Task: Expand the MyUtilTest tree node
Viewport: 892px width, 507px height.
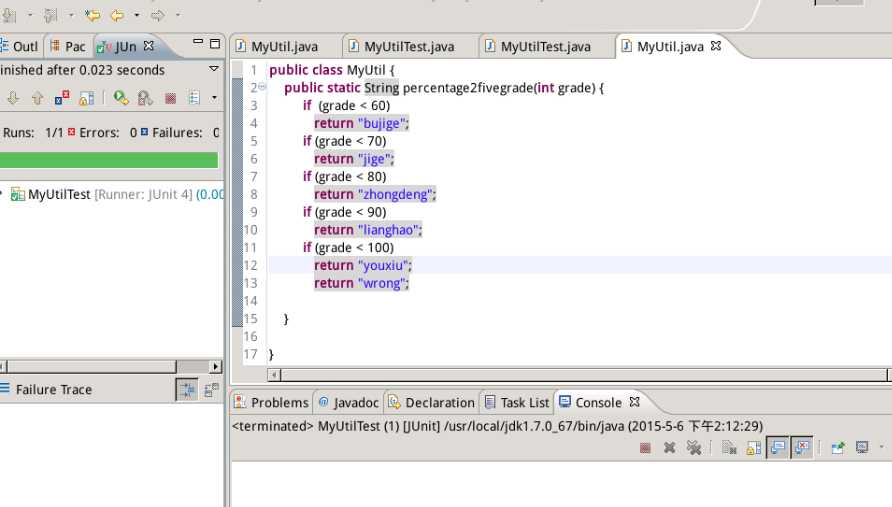Action: pyautogui.click(x=2, y=194)
